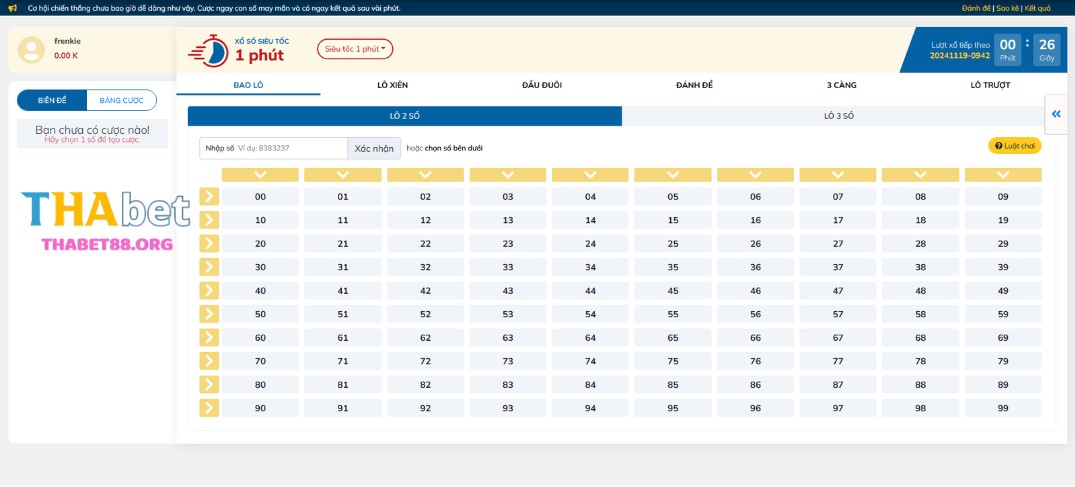The height and width of the screenshot is (487, 1075).
Task: Select entire row starting with 90
Action: [209, 408]
